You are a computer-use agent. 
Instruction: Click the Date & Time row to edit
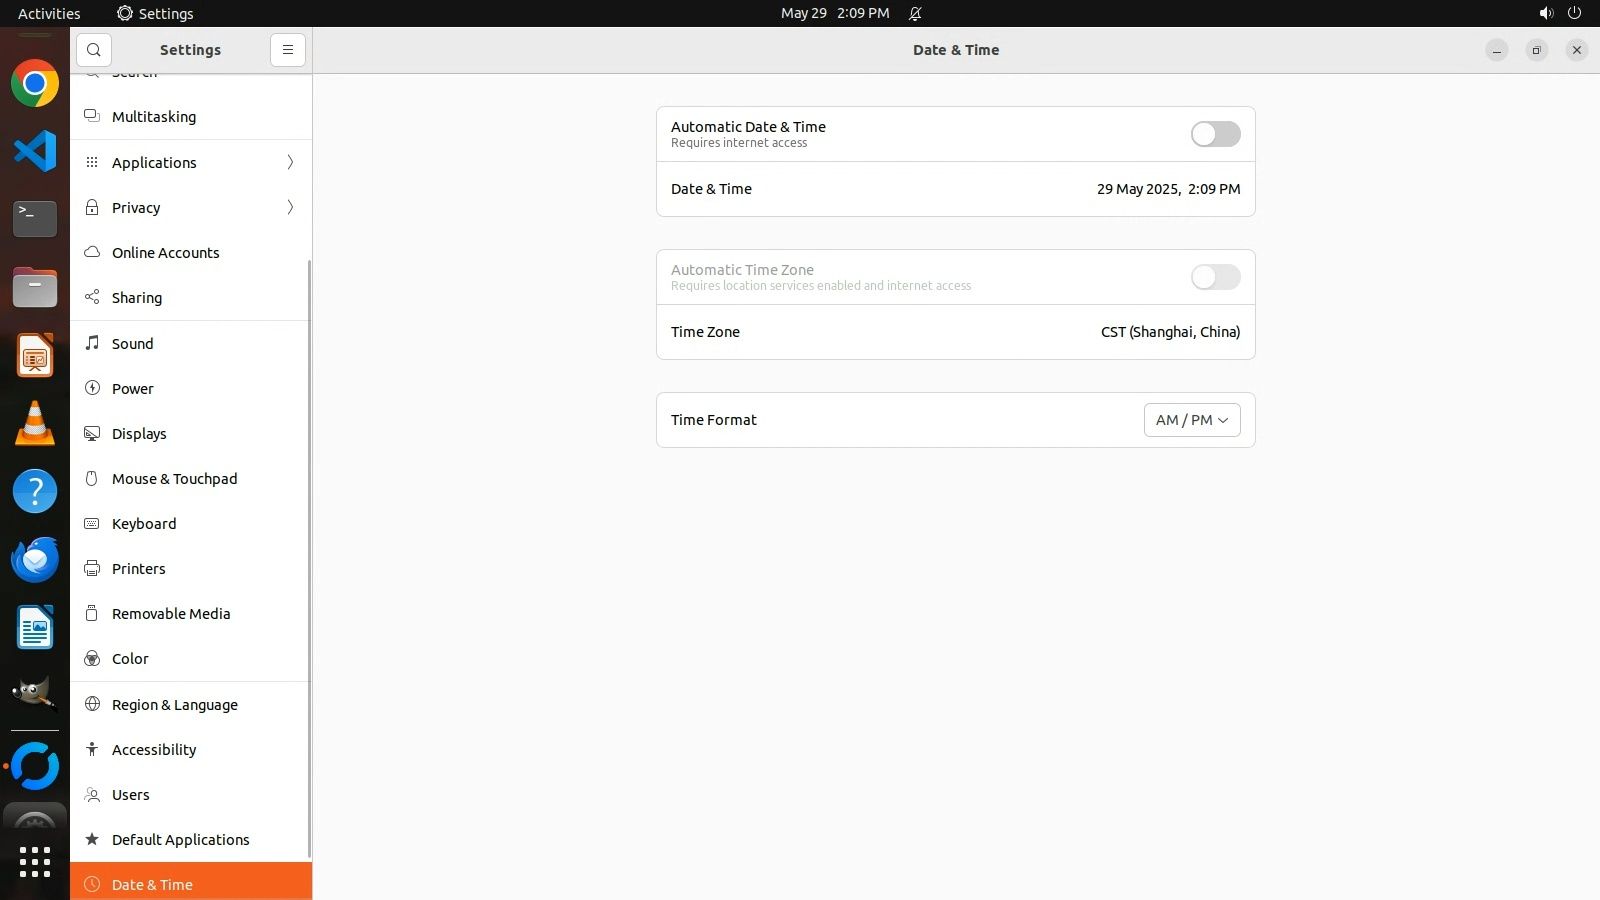[x=955, y=189]
